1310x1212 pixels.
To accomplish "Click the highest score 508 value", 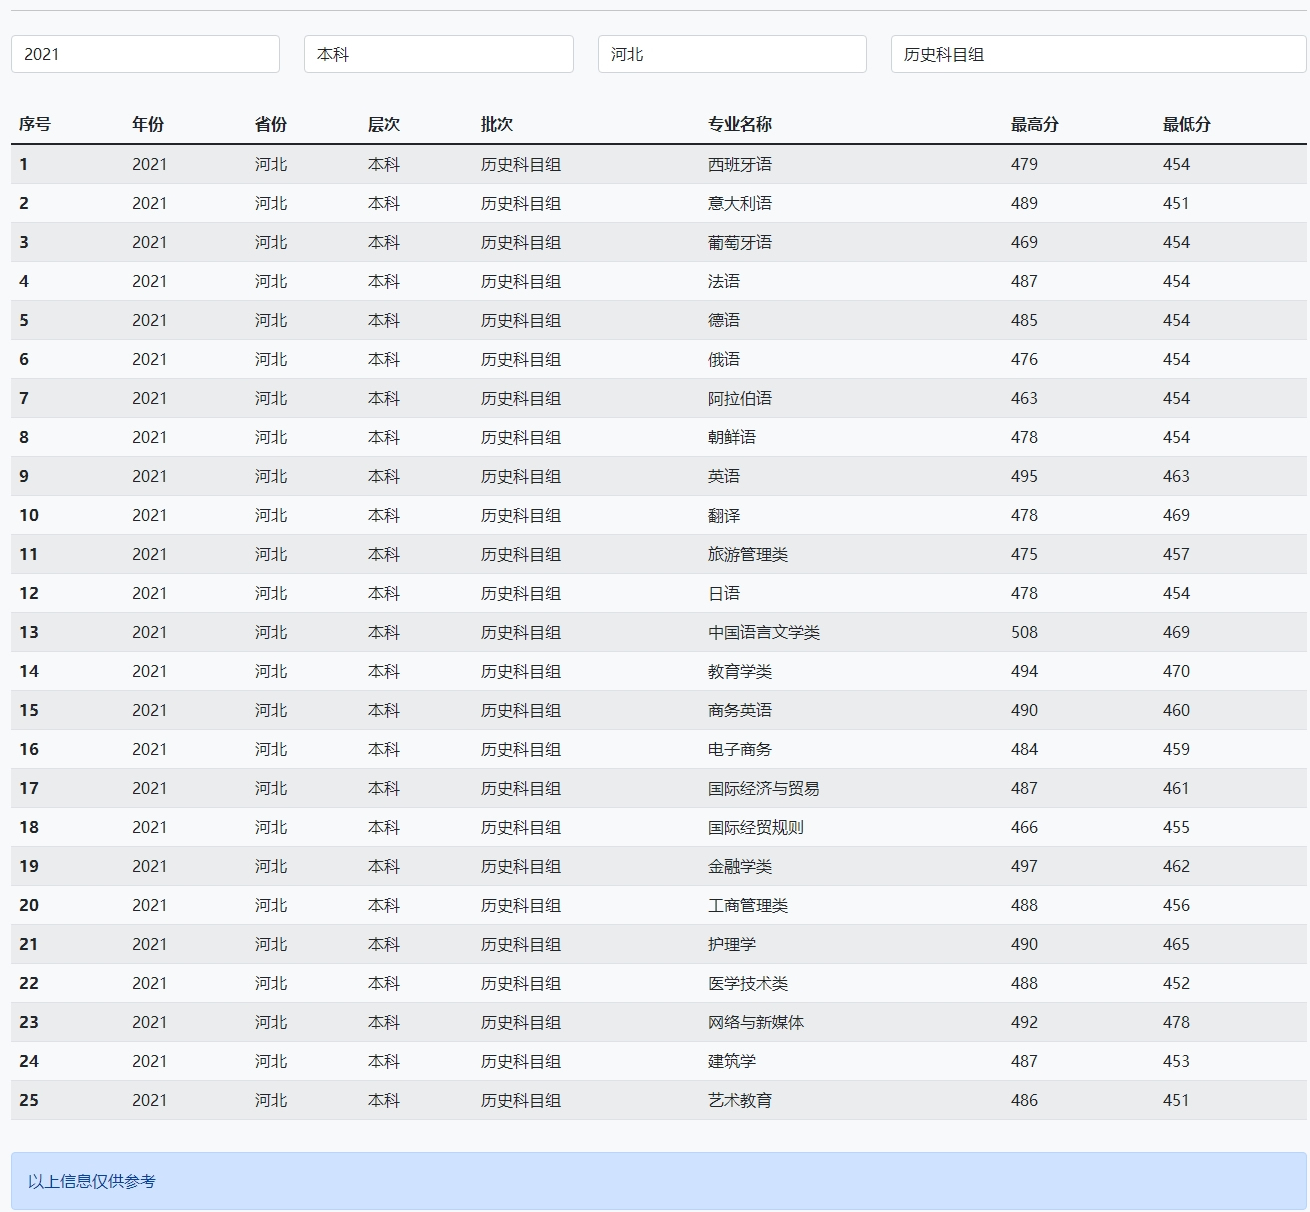I will [1024, 632].
